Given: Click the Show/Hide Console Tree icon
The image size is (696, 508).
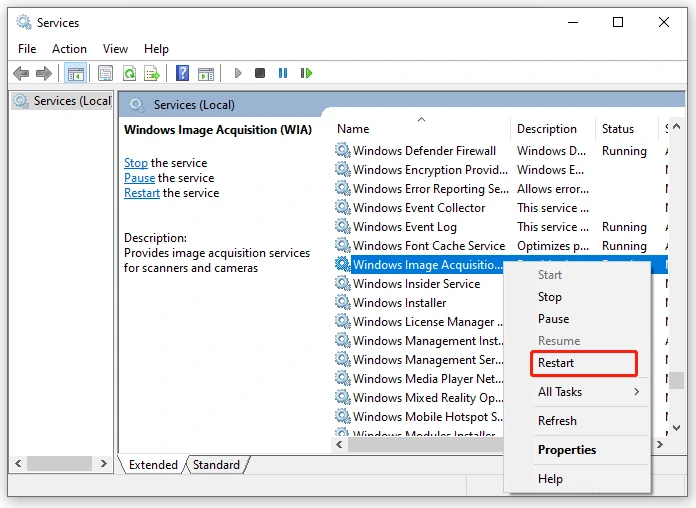Looking at the screenshot, I should pos(75,73).
